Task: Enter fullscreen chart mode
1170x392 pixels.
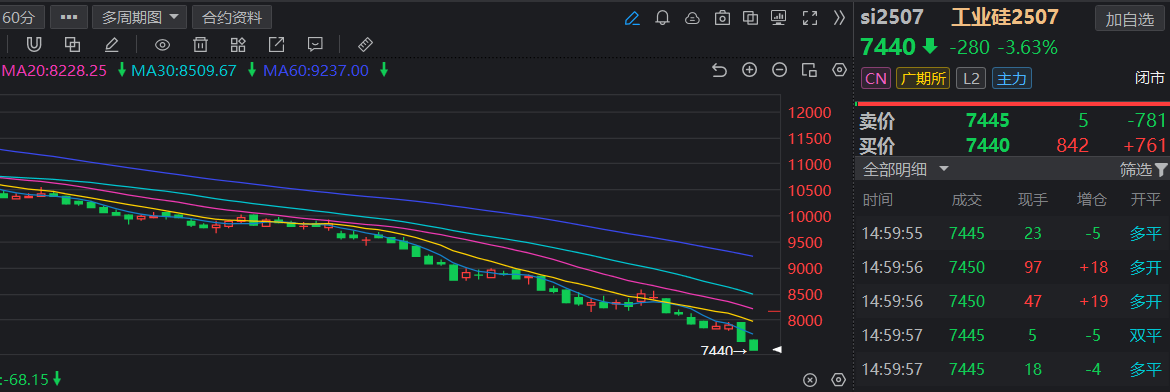Action: click(x=810, y=17)
